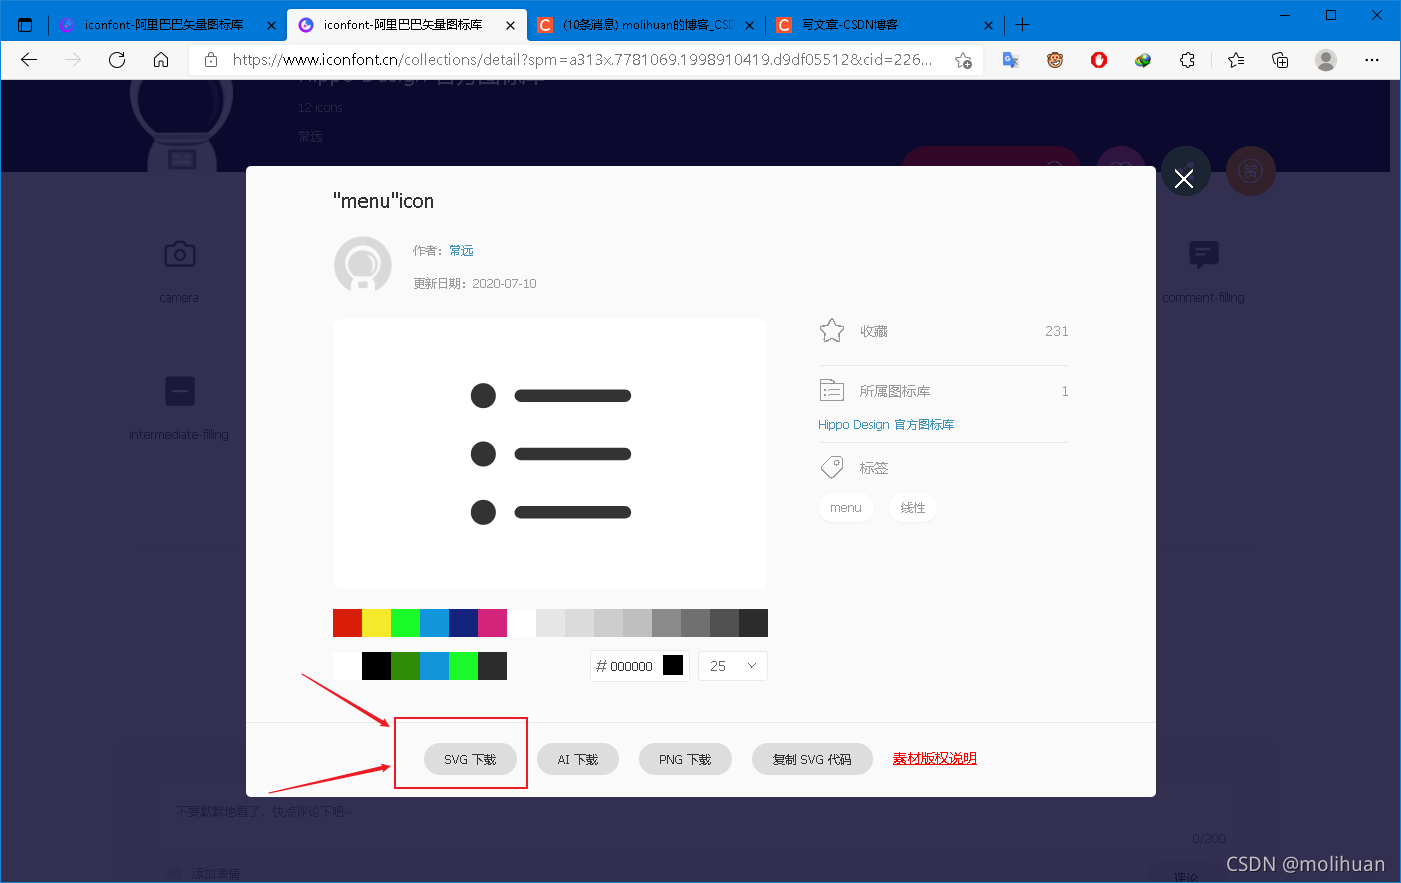
Task: Open the favorites list icon
Action: [1236, 60]
